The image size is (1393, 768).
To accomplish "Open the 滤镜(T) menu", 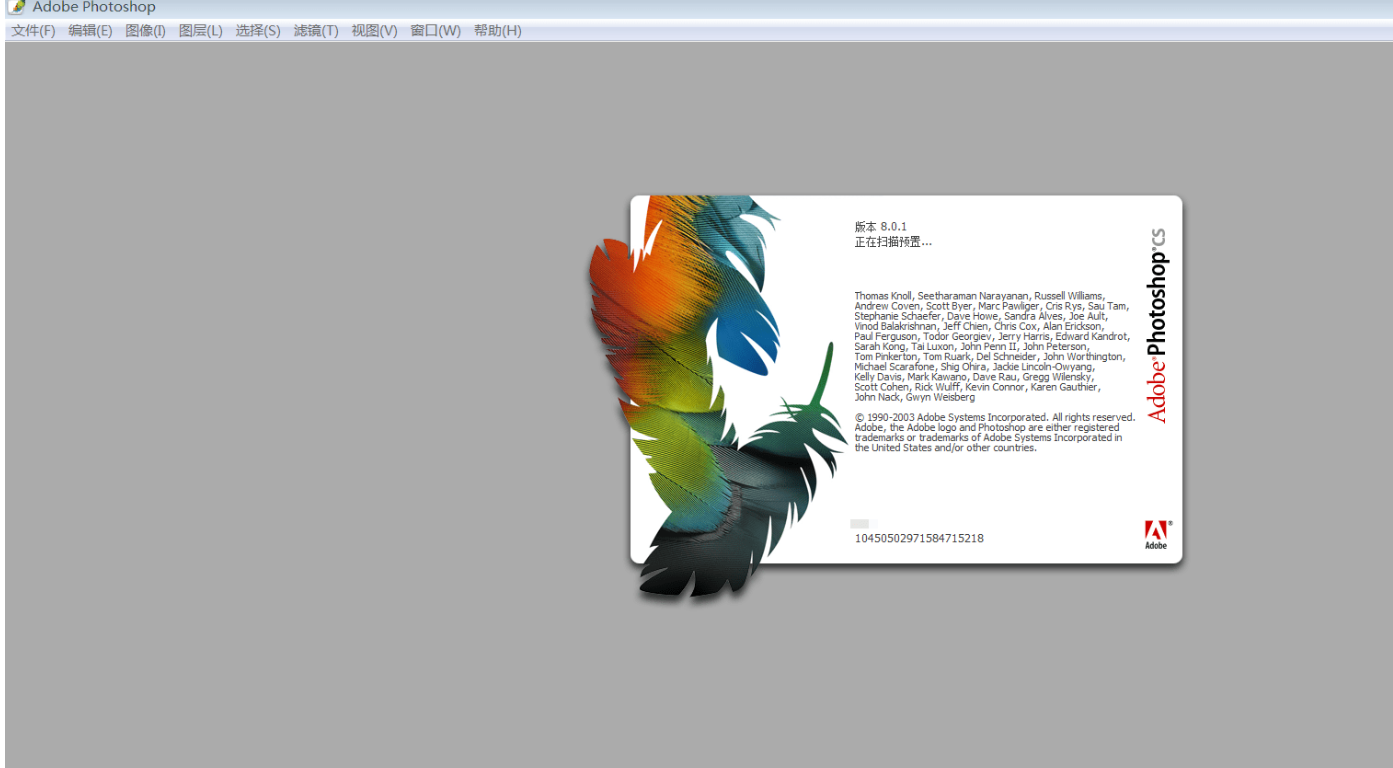I will (316, 31).
